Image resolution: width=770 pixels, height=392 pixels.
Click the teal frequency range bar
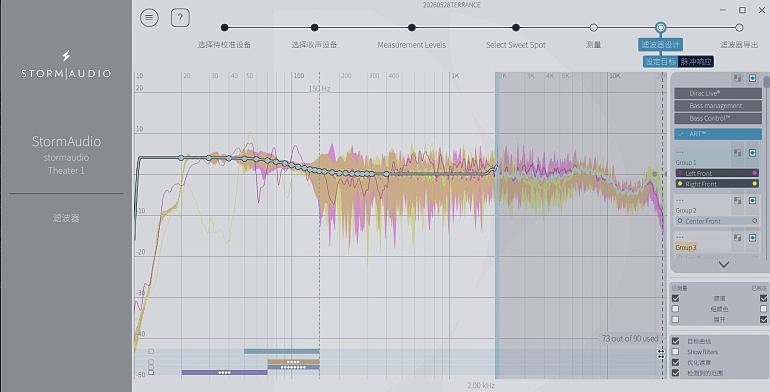(x=281, y=351)
